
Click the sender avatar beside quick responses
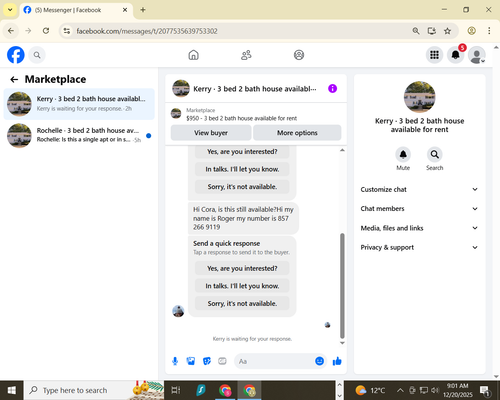[178, 311]
